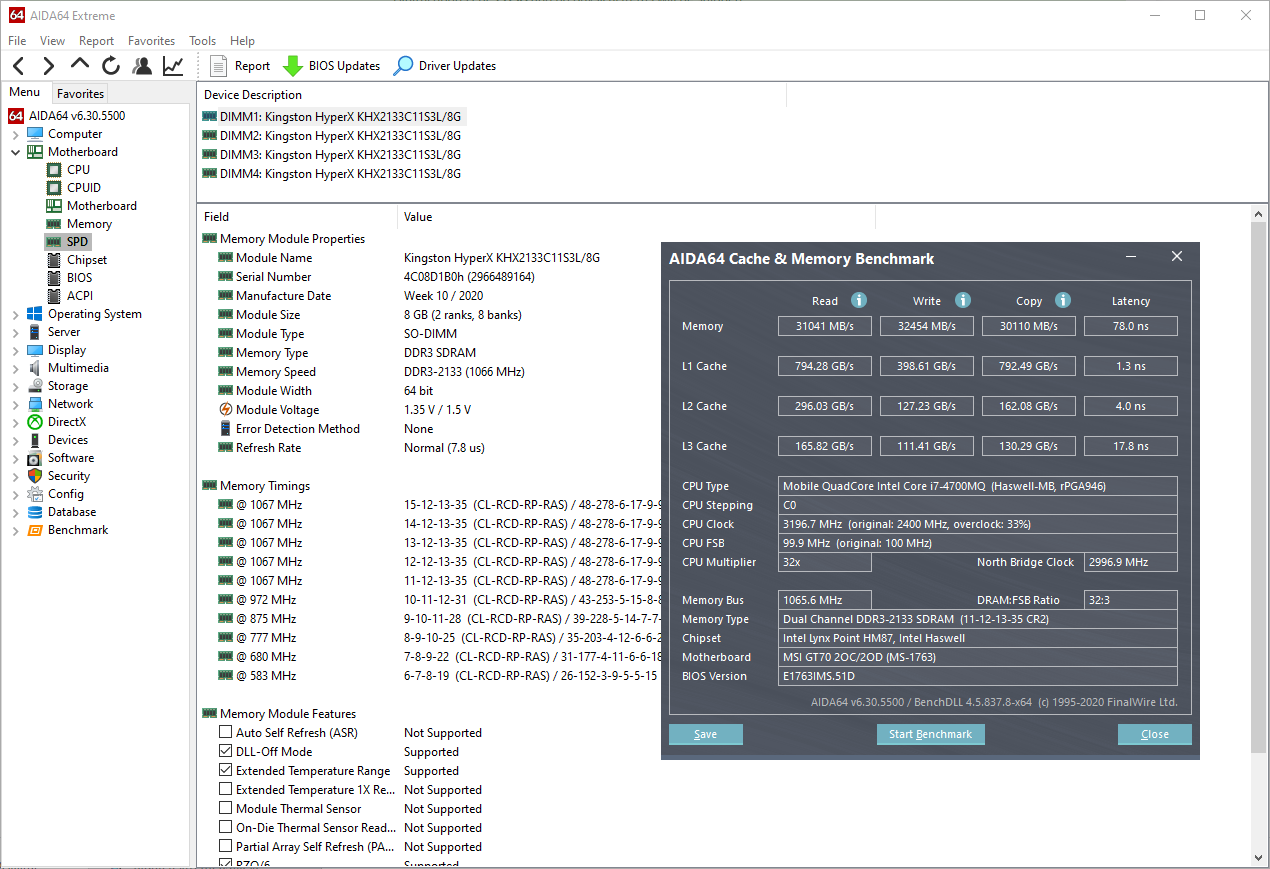Expand the Computer tree node
The width and height of the screenshot is (1270, 869).
15,134
